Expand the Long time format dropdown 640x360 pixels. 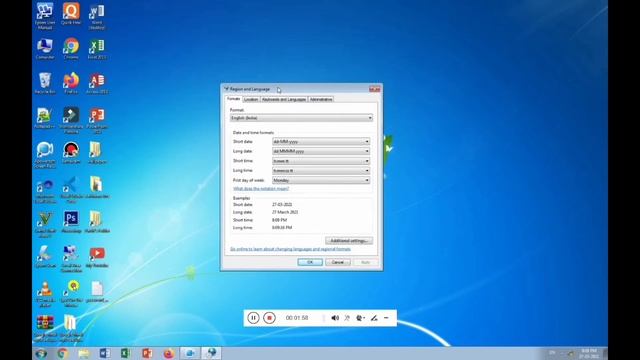[321, 171]
